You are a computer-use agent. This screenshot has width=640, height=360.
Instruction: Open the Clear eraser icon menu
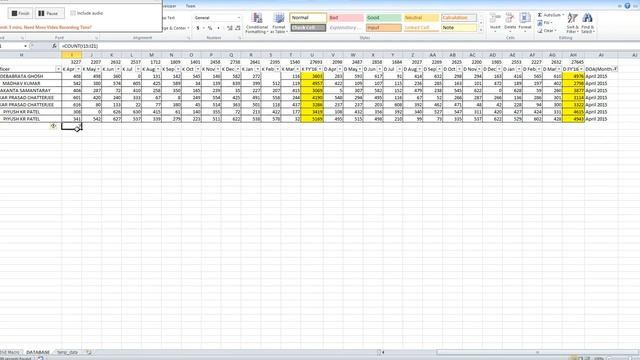pyautogui.click(x=540, y=31)
